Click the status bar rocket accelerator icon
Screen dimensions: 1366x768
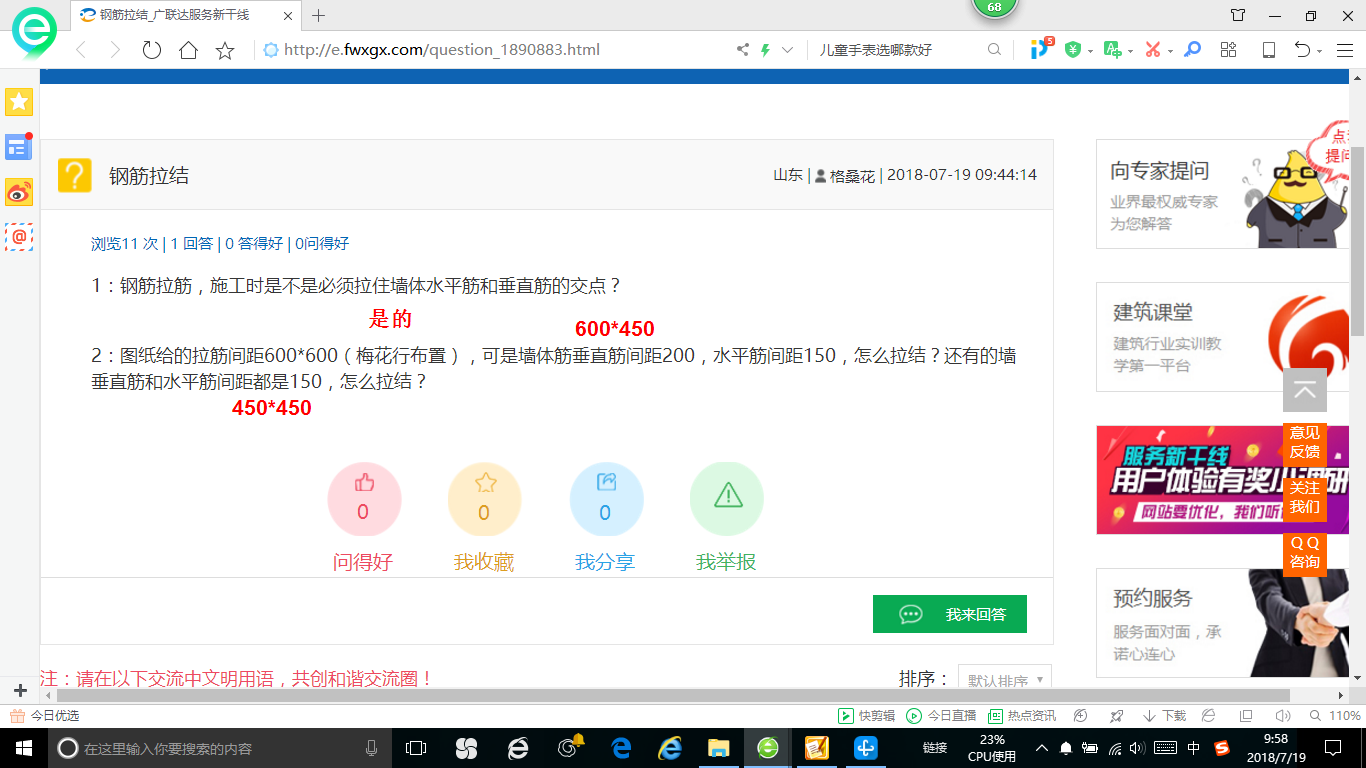tap(1117, 716)
